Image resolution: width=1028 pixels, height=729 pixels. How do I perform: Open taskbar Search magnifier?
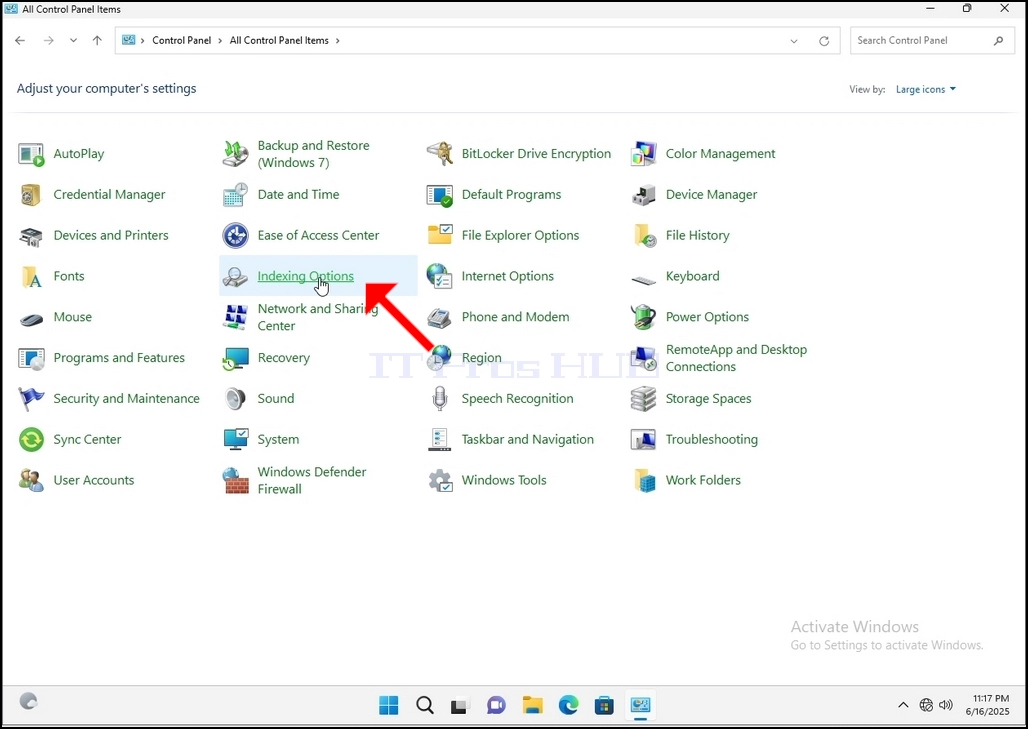coord(425,705)
